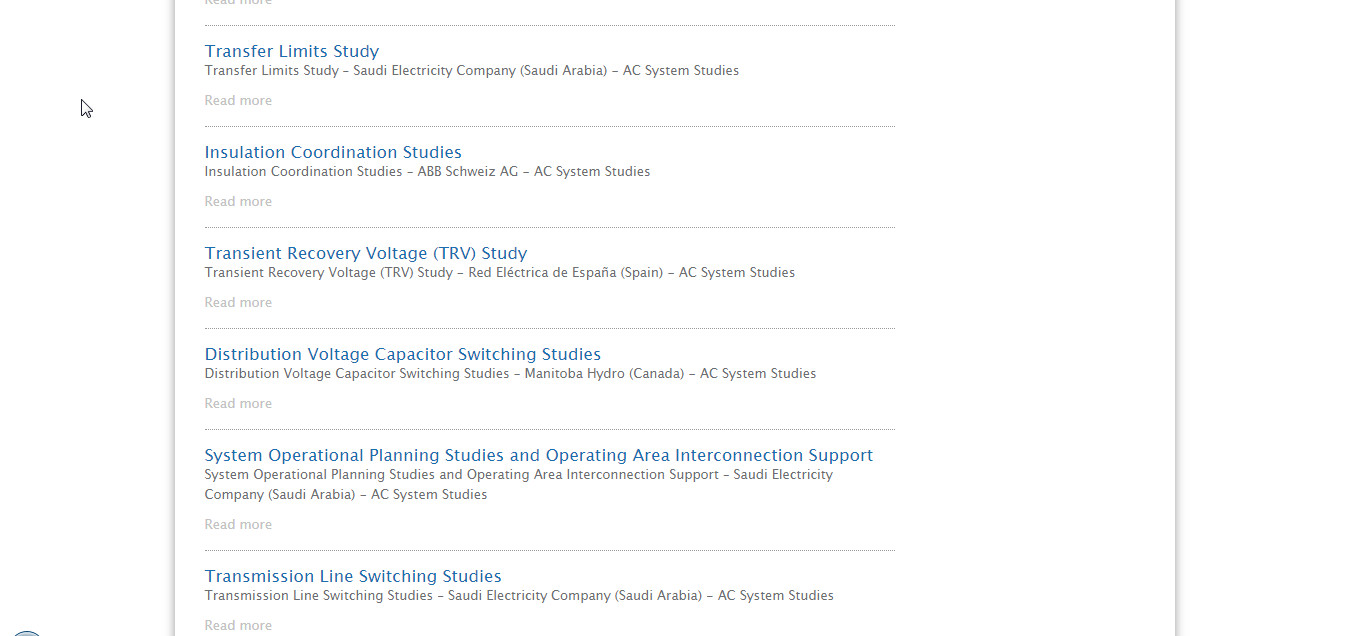Open Insulation Coordination Studies heading link
Viewport: 1349px width, 636px height.
[x=333, y=152]
